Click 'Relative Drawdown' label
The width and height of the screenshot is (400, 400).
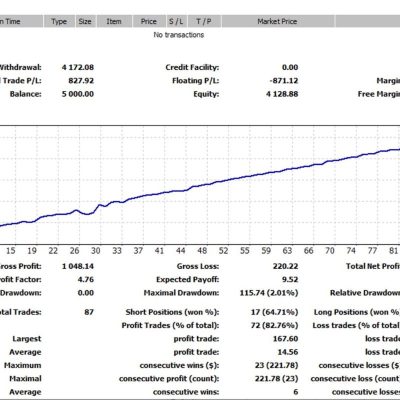365,293
